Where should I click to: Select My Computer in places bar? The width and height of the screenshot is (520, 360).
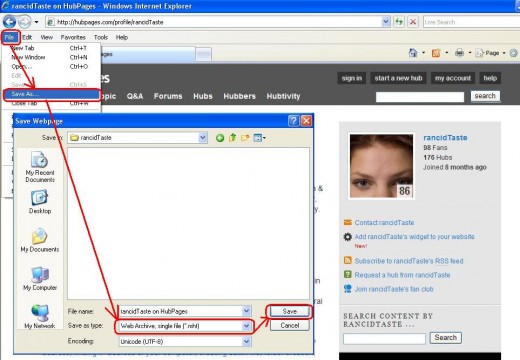click(x=40, y=279)
